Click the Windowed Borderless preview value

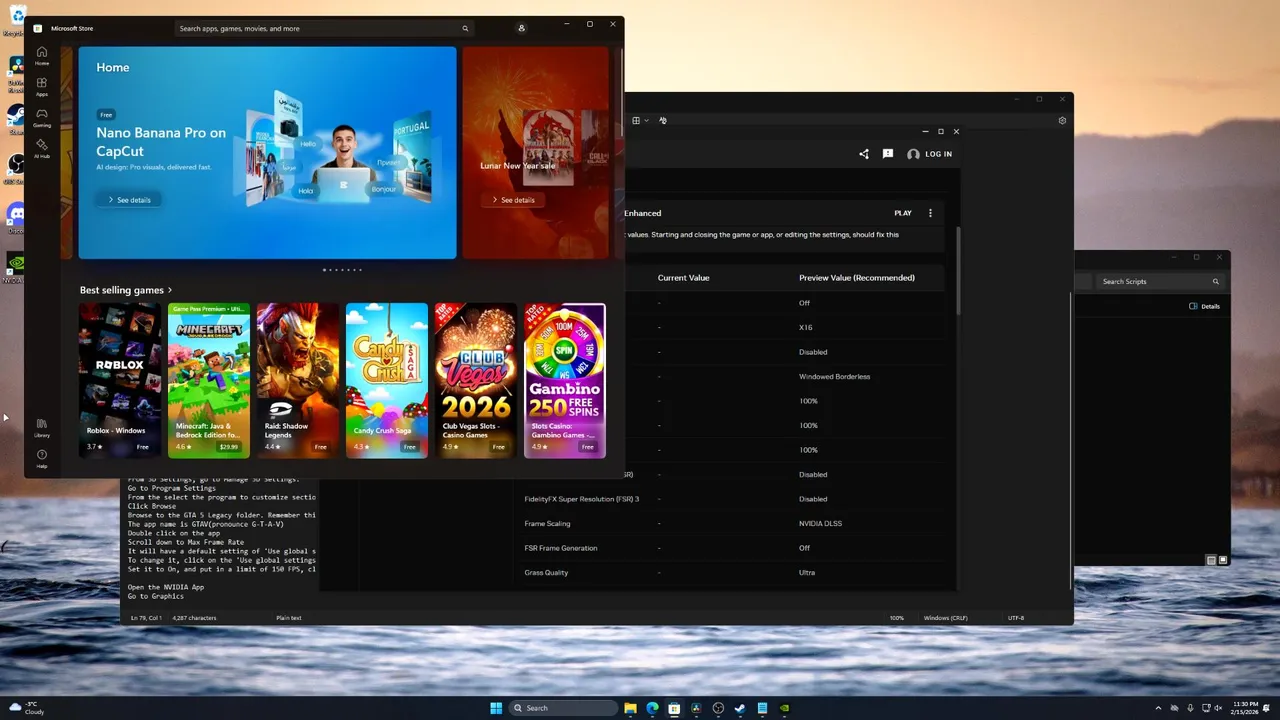click(835, 376)
